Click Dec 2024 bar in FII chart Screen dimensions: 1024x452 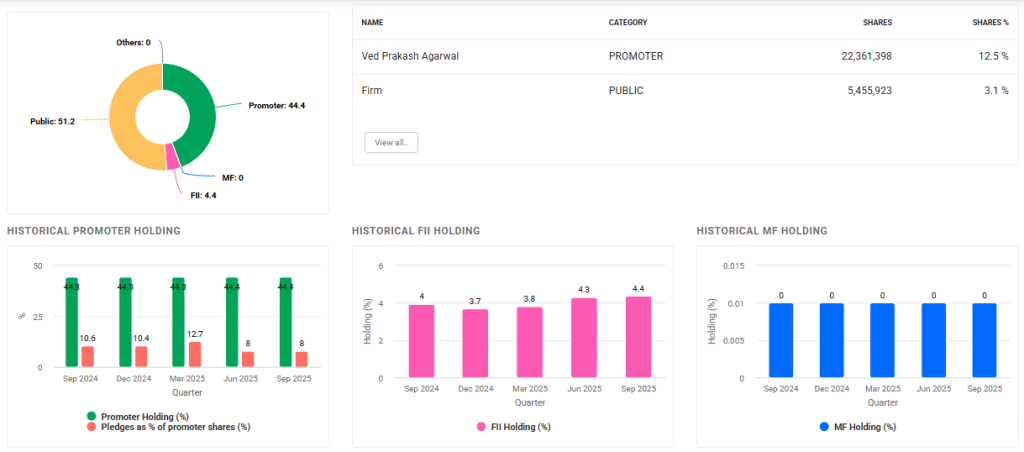tap(475, 343)
